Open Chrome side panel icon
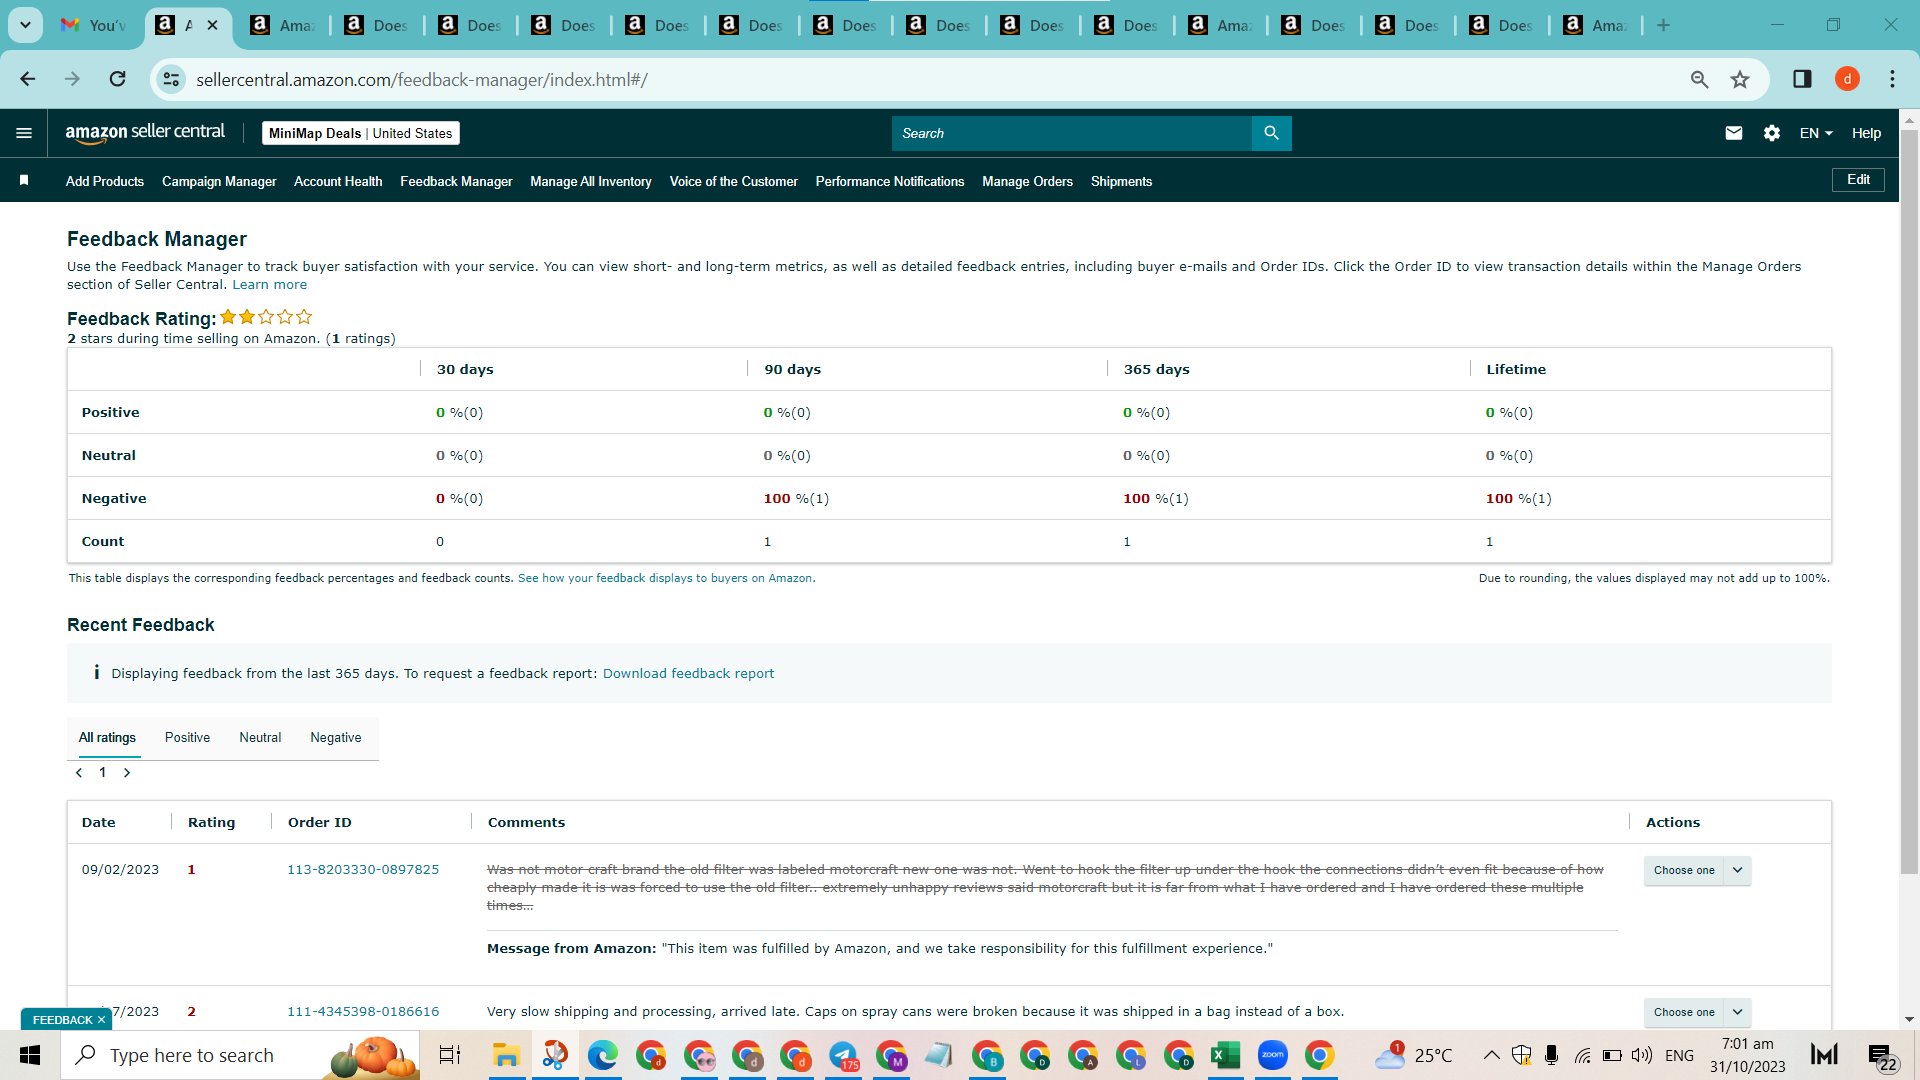 (x=1802, y=79)
